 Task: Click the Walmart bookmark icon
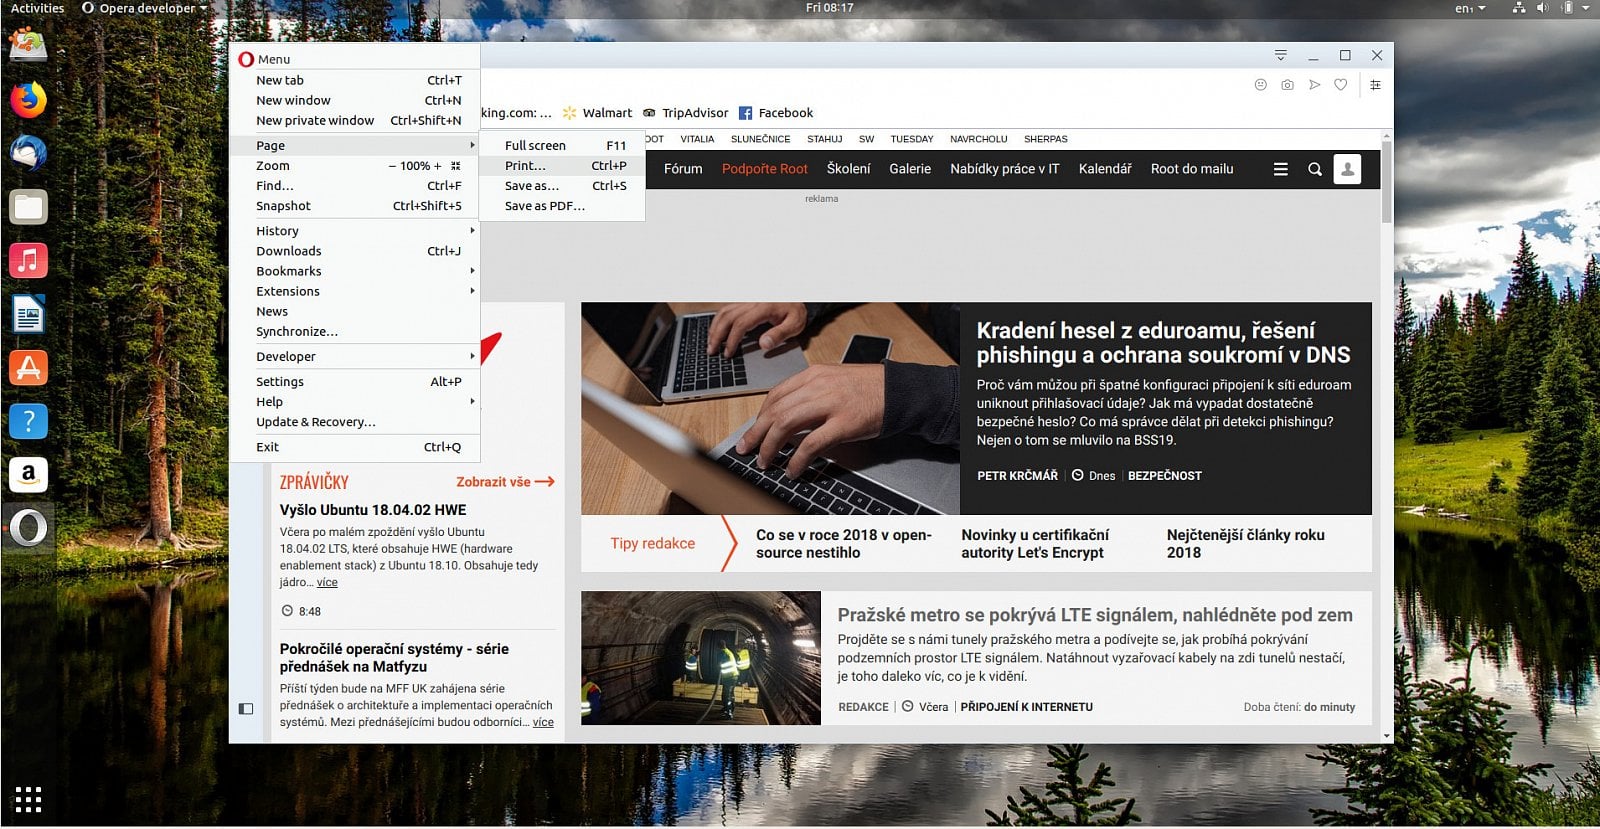(x=569, y=113)
